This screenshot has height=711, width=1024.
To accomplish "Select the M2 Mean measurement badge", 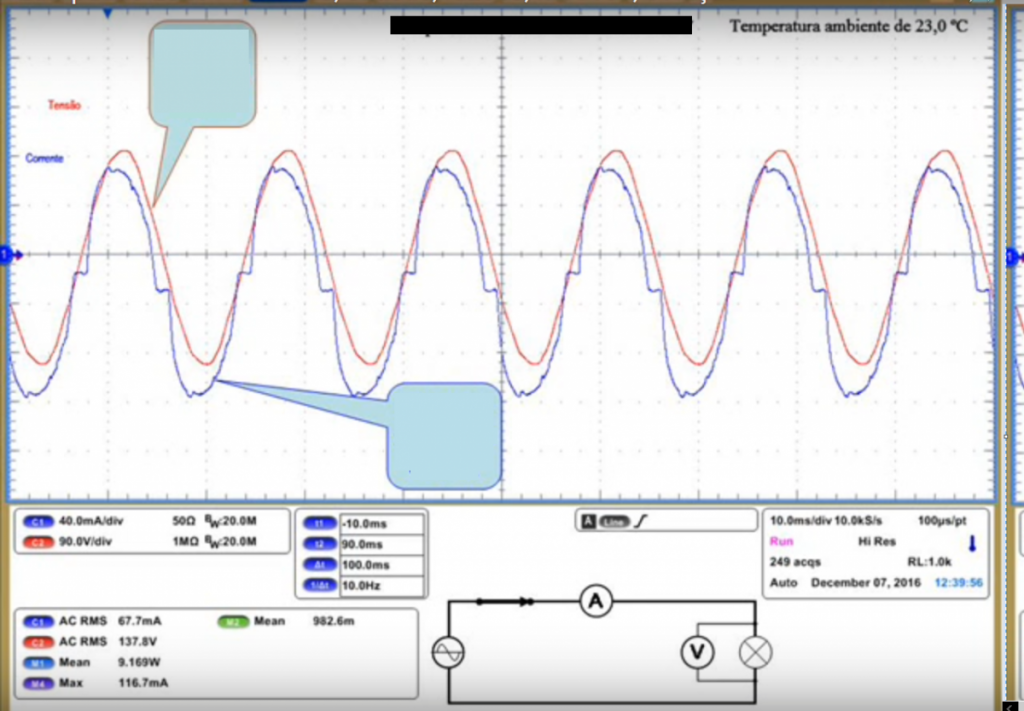I will click(x=232, y=621).
